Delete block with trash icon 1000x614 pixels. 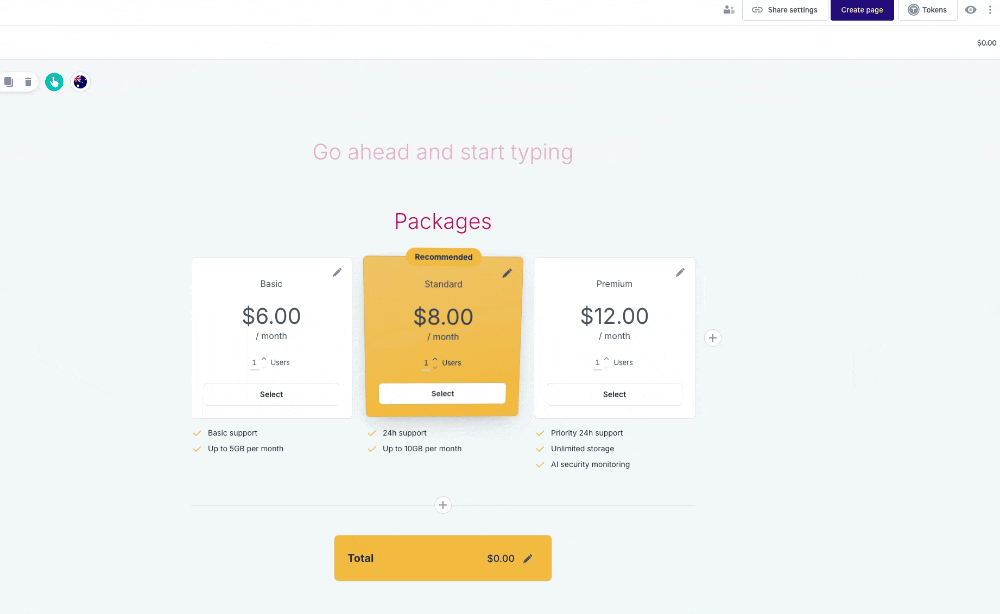point(28,82)
